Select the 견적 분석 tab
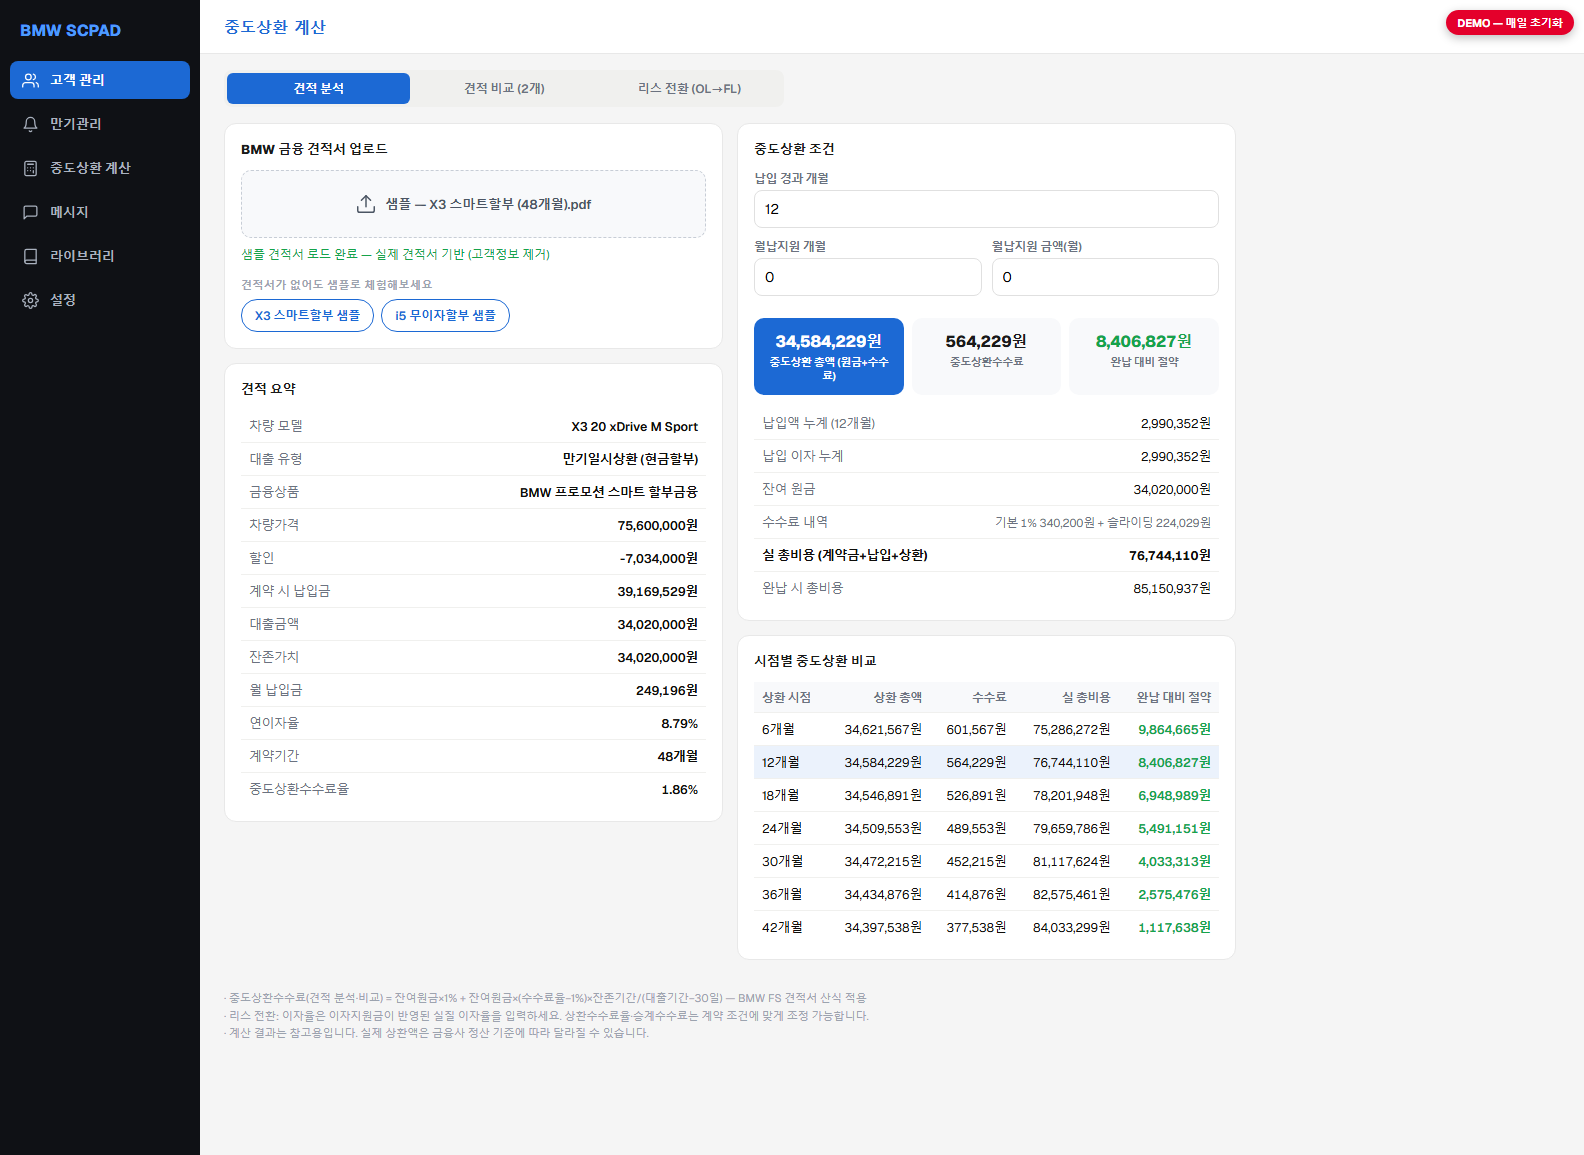The width and height of the screenshot is (1584, 1155). coord(318,88)
